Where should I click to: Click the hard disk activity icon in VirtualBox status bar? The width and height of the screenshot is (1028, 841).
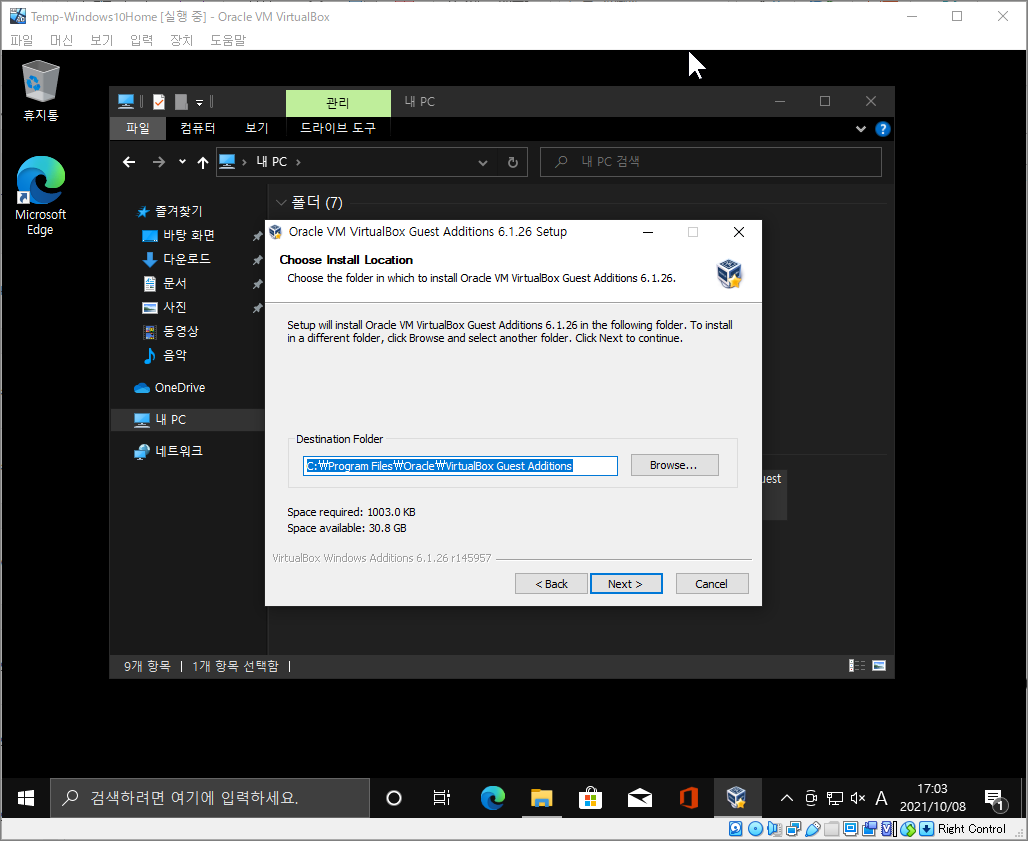(736, 829)
